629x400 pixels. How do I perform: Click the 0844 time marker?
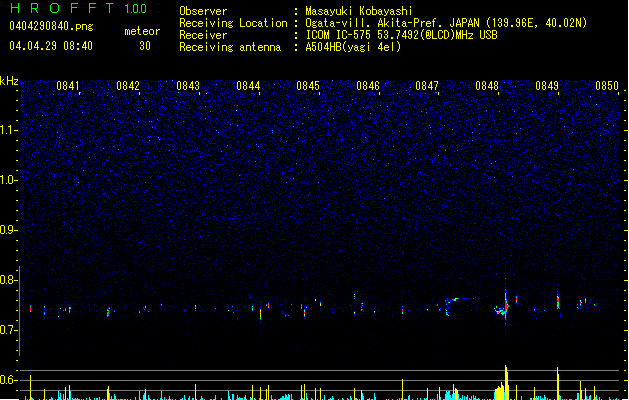[248, 86]
